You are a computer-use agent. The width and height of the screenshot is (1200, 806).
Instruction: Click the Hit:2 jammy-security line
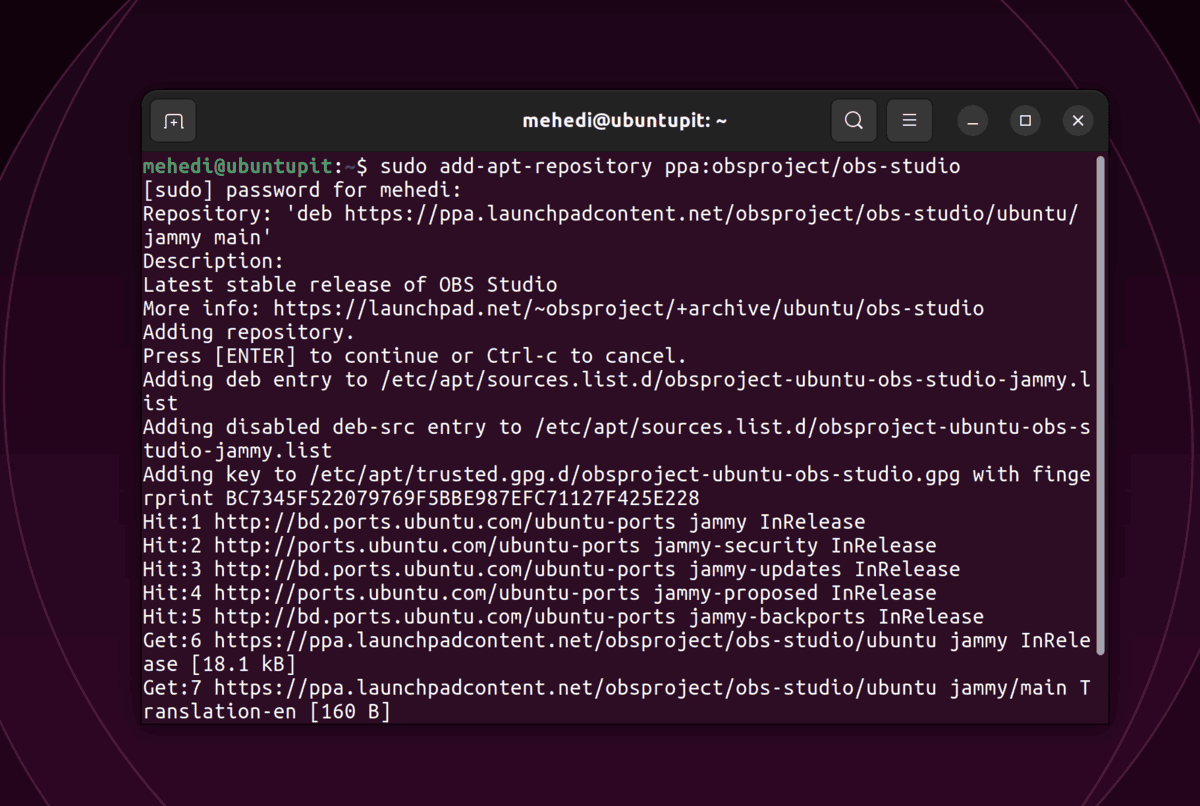pyautogui.click(x=540, y=546)
